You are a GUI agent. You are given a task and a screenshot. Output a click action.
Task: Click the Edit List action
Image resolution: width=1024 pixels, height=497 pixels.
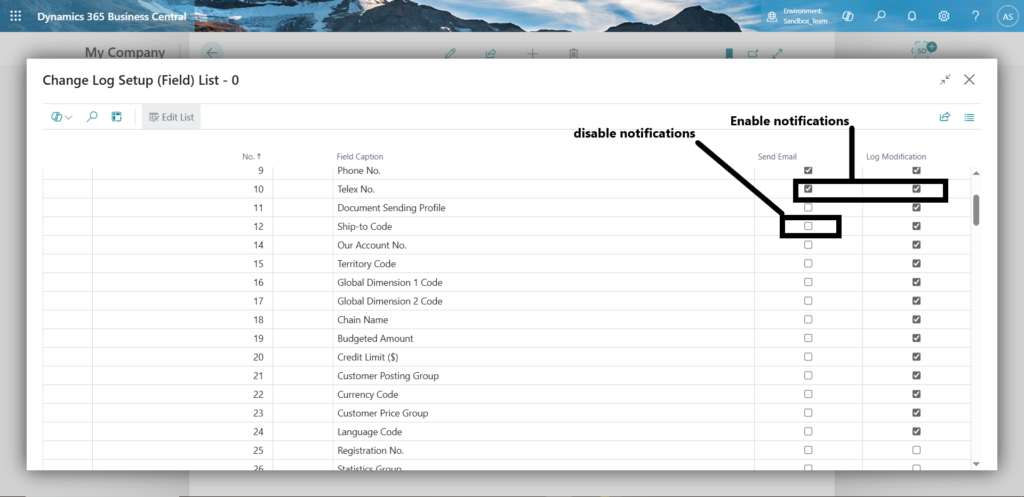[171, 117]
